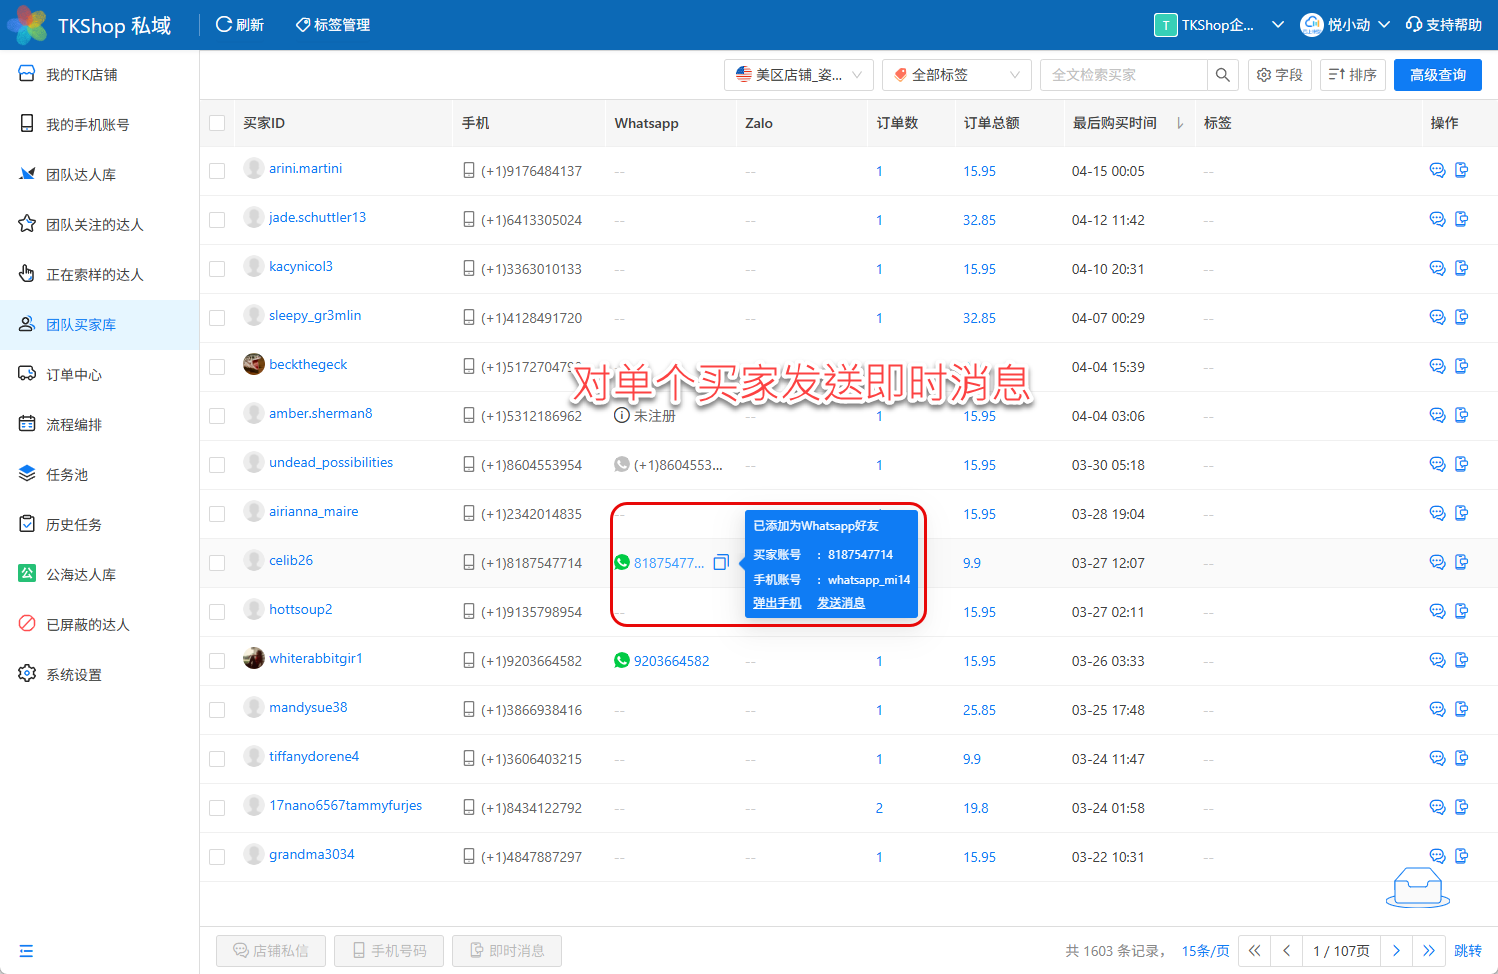The image size is (1498, 974).
Task: Click message-send icon for tiffanydorene4
Action: 1461,758
